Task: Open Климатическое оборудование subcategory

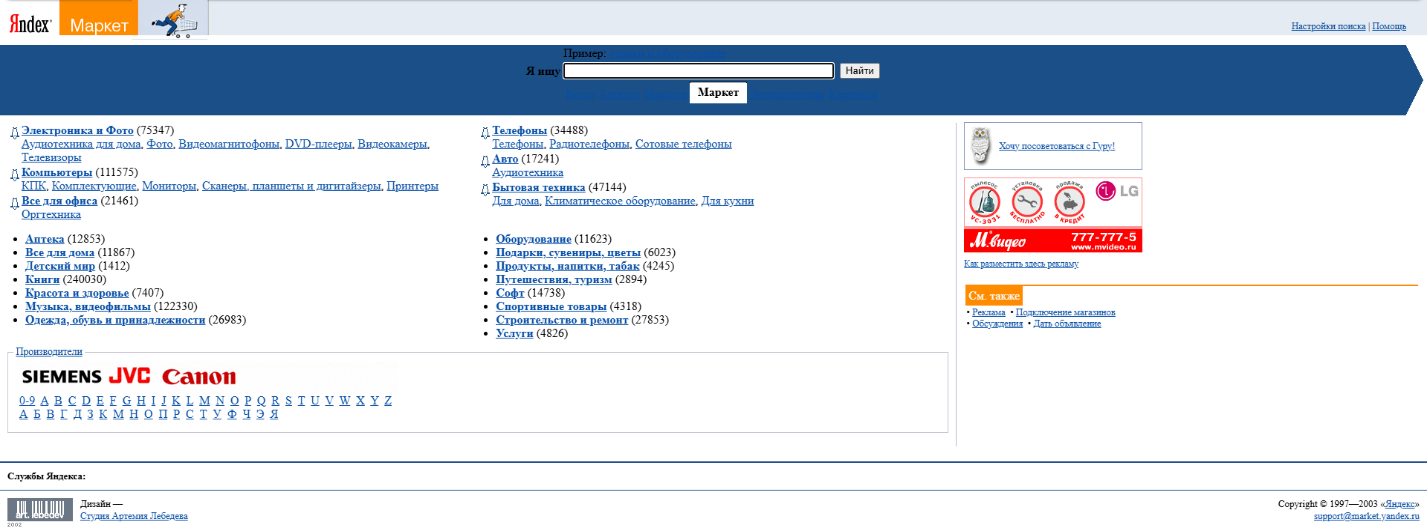Action: (620, 201)
